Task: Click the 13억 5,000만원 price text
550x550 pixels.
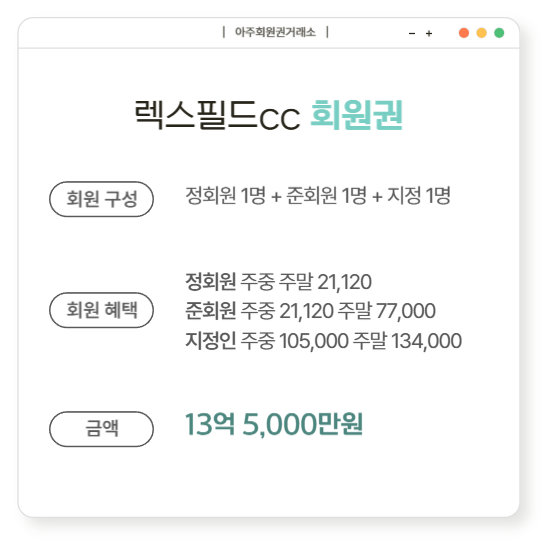Action: tap(274, 424)
